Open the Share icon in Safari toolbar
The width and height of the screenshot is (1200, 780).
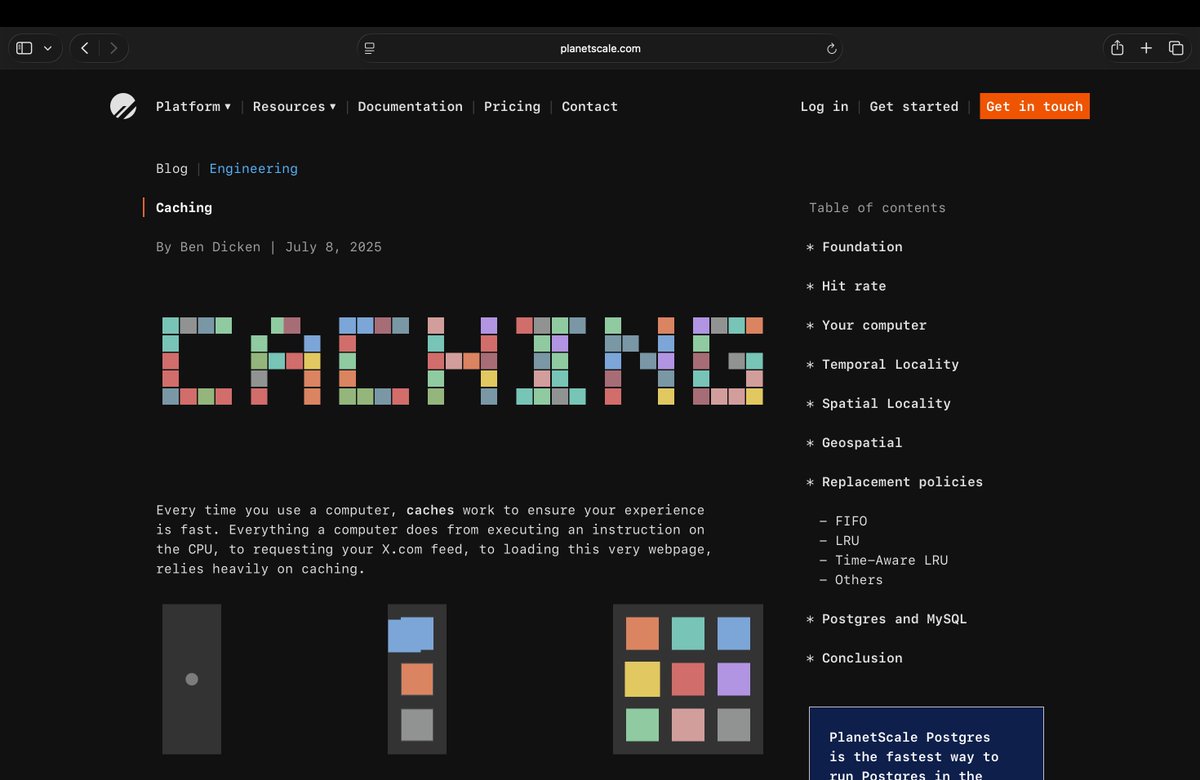(1117, 48)
